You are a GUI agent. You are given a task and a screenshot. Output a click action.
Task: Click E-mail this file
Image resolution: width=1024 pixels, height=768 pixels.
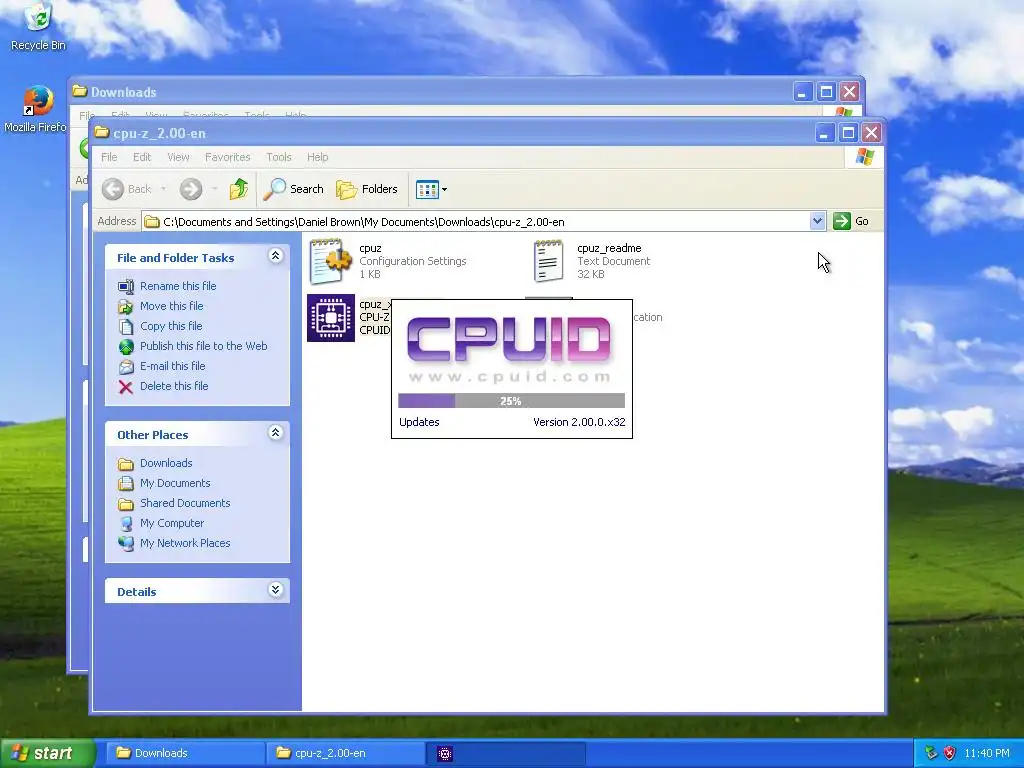pyautogui.click(x=172, y=366)
